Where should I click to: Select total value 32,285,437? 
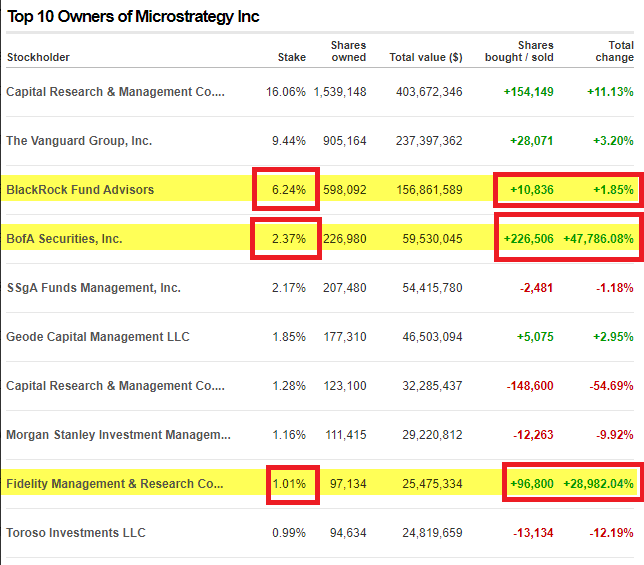[x=432, y=386]
